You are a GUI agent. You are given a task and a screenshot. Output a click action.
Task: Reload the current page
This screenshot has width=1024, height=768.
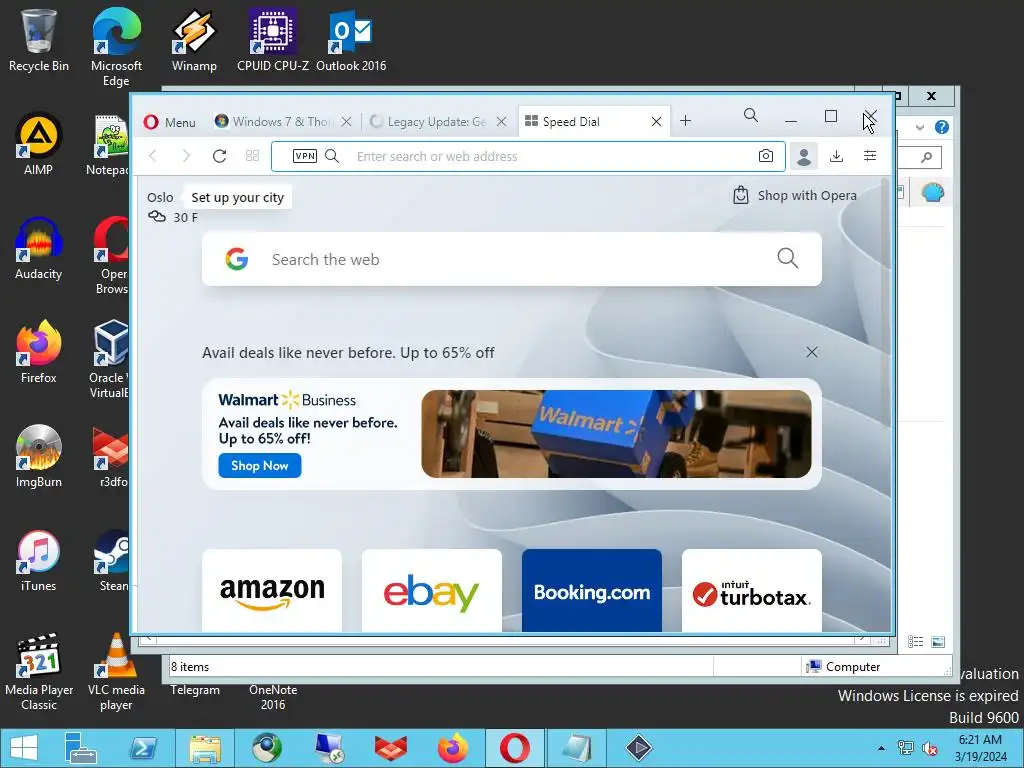coord(219,156)
